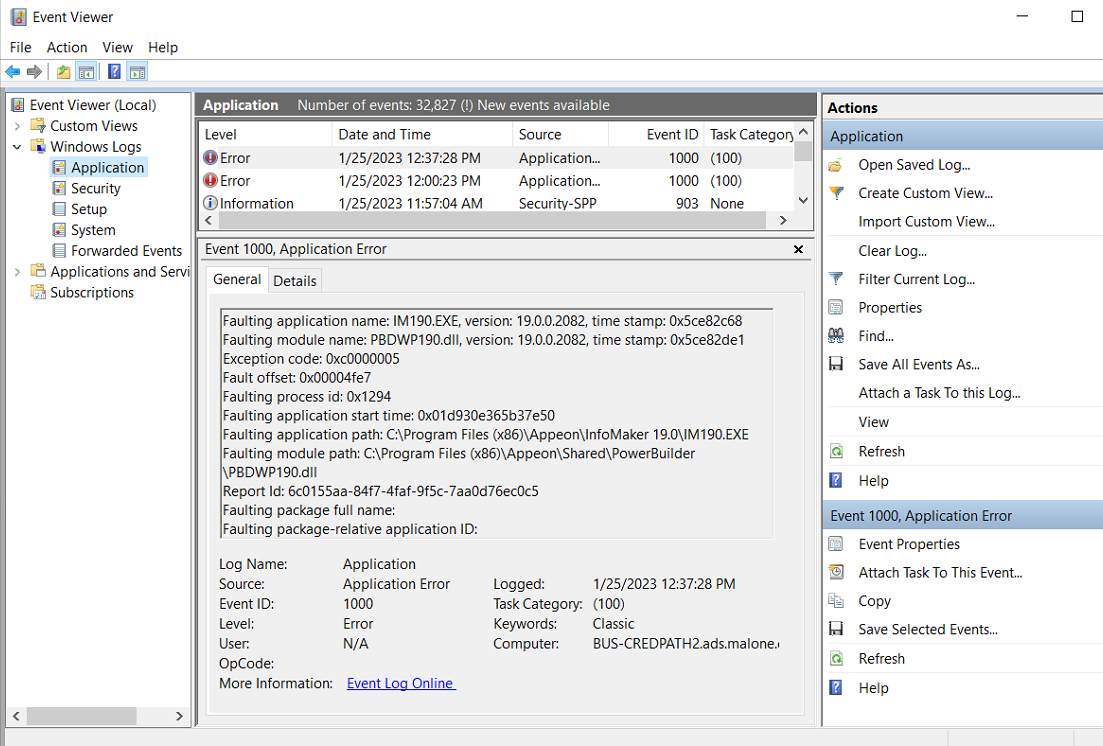
Task: Toggle the Show/Hide Action Pane button
Action: pyautogui.click(x=138, y=72)
